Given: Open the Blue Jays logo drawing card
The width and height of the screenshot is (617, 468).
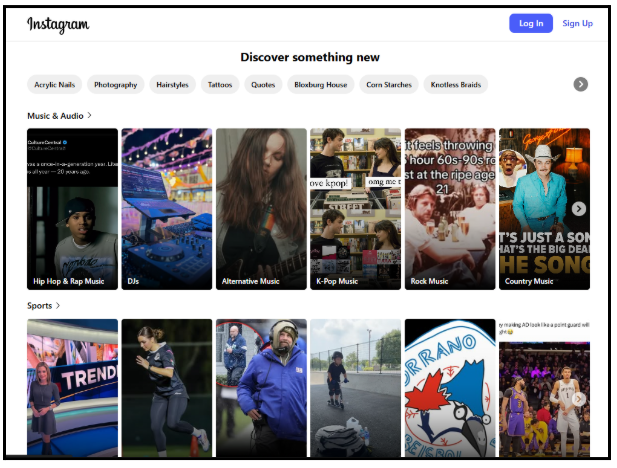Looking at the screenshot, I should click(x=450, y=388).
